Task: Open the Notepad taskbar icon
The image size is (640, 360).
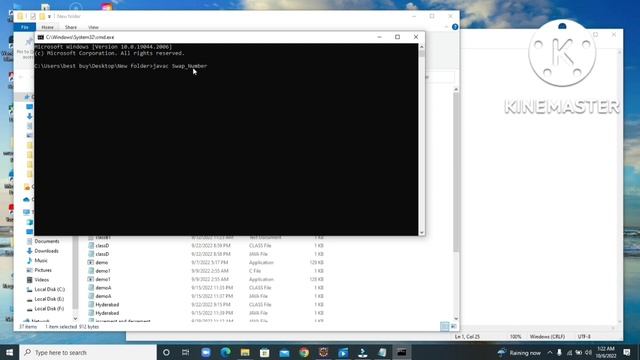Action: [382, 352]
